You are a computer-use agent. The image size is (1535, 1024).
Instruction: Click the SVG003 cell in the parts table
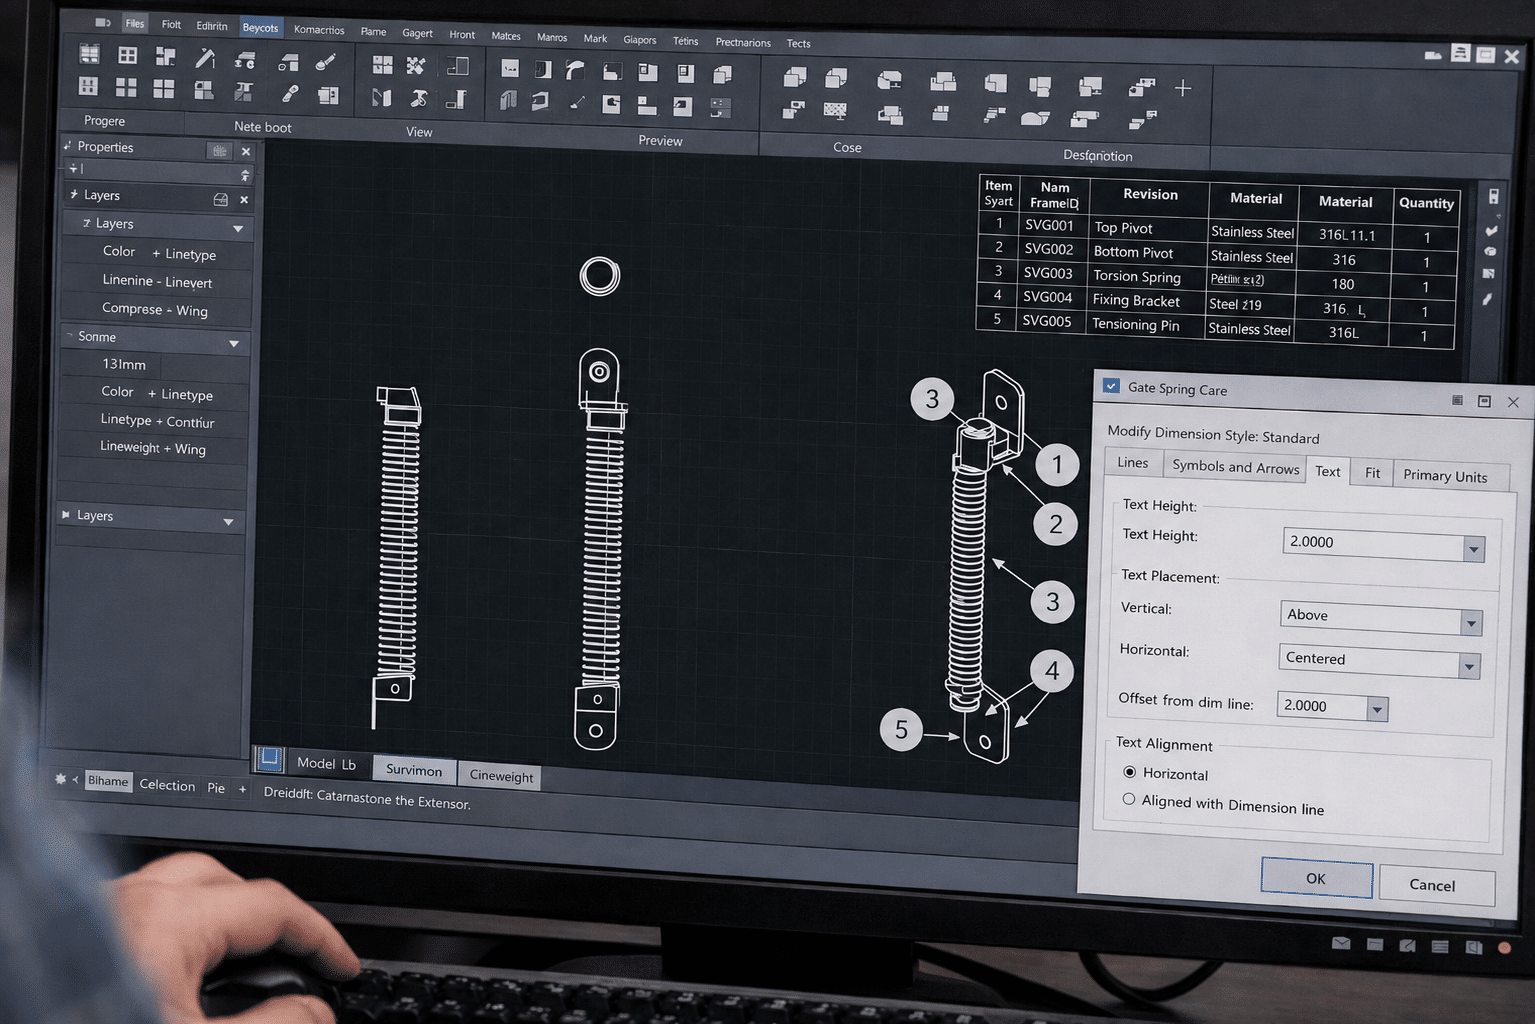tap(1048, 273)
